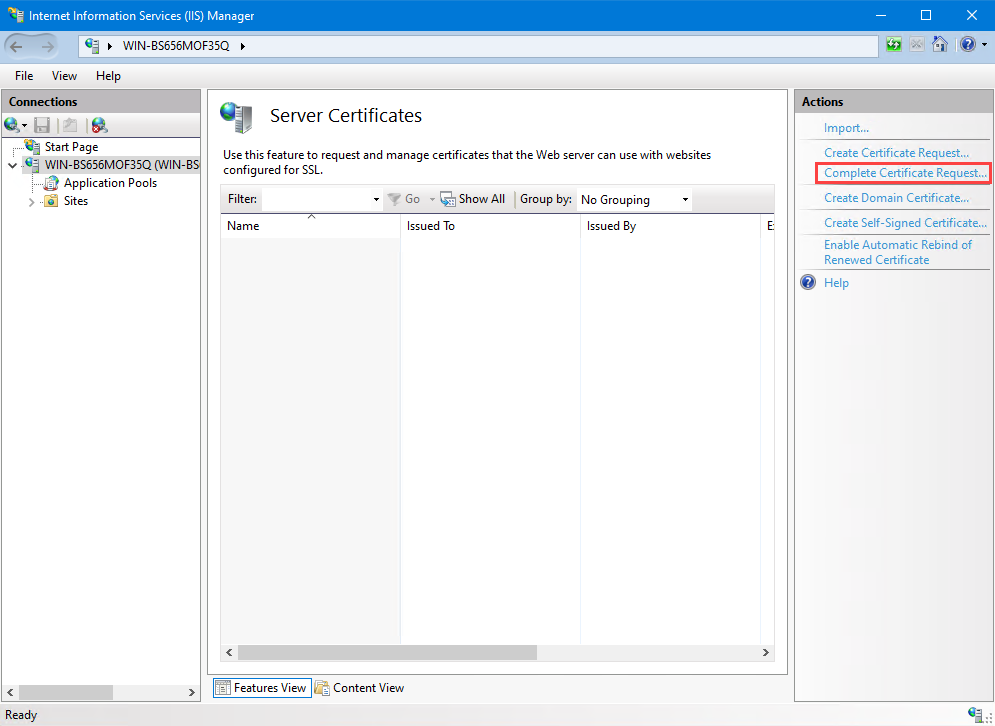The height and width of the screenshot is (726, 995).
Task: Select the Start Page tree item
Action: coord(71,147)
